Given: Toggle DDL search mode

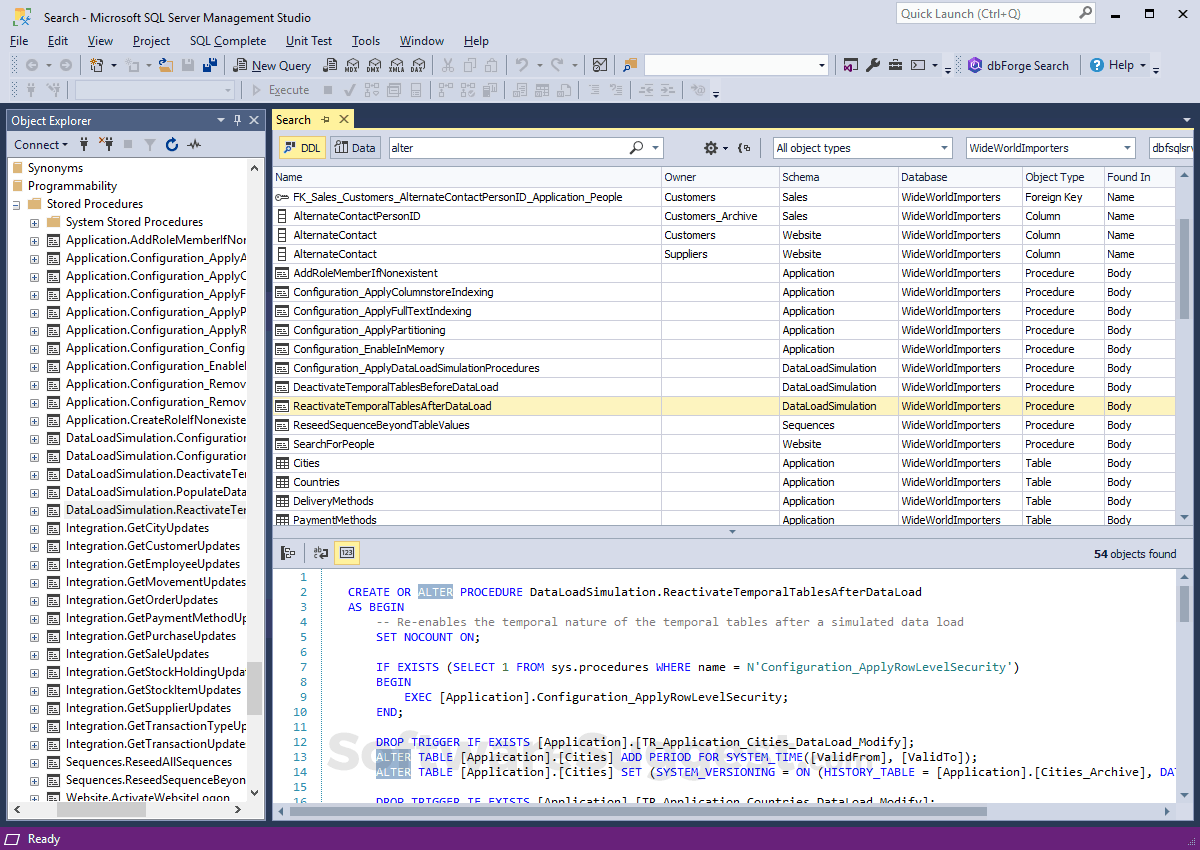Looking at the screenshot, I should click(301, 148).
